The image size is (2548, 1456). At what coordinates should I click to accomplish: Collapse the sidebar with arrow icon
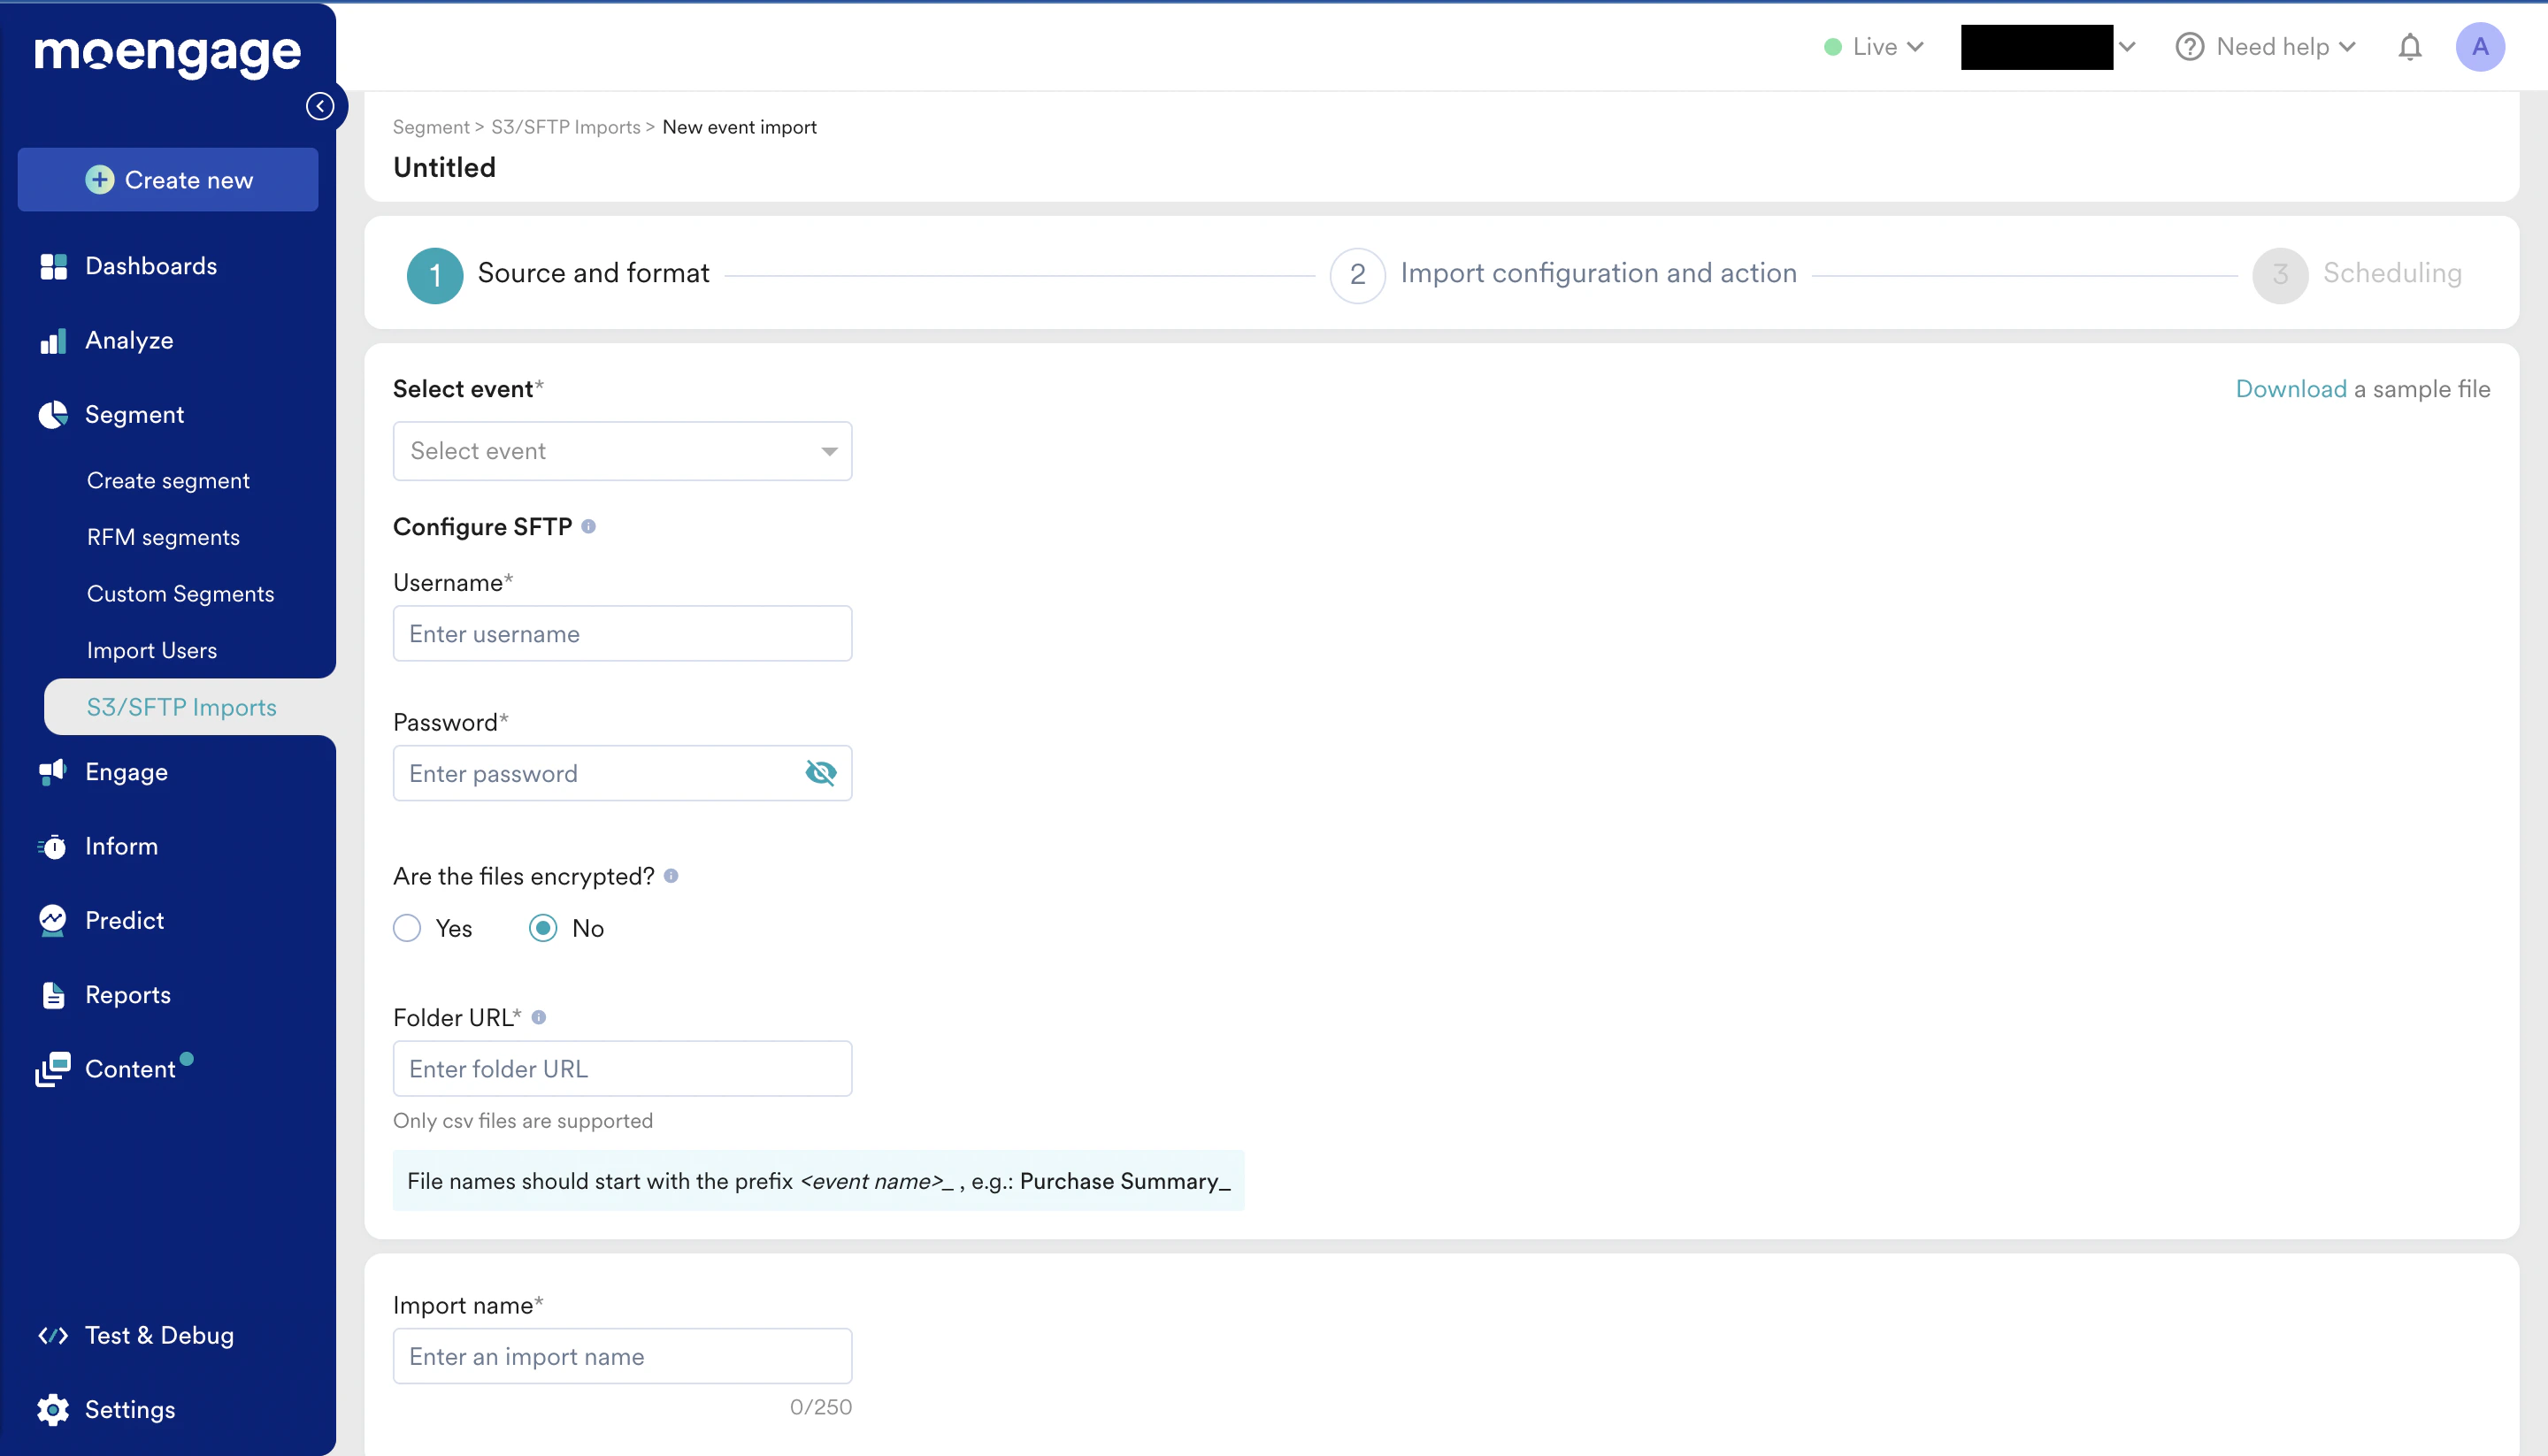pos(320,106)
